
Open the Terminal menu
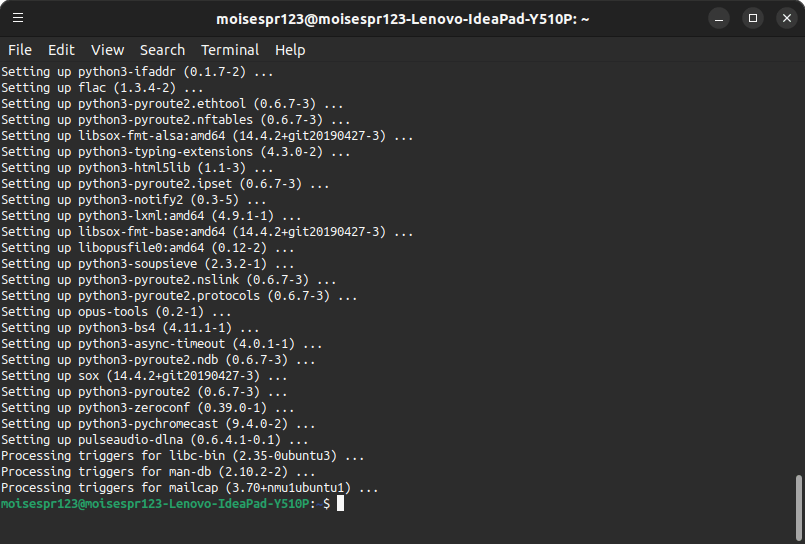tap(230, 50)
